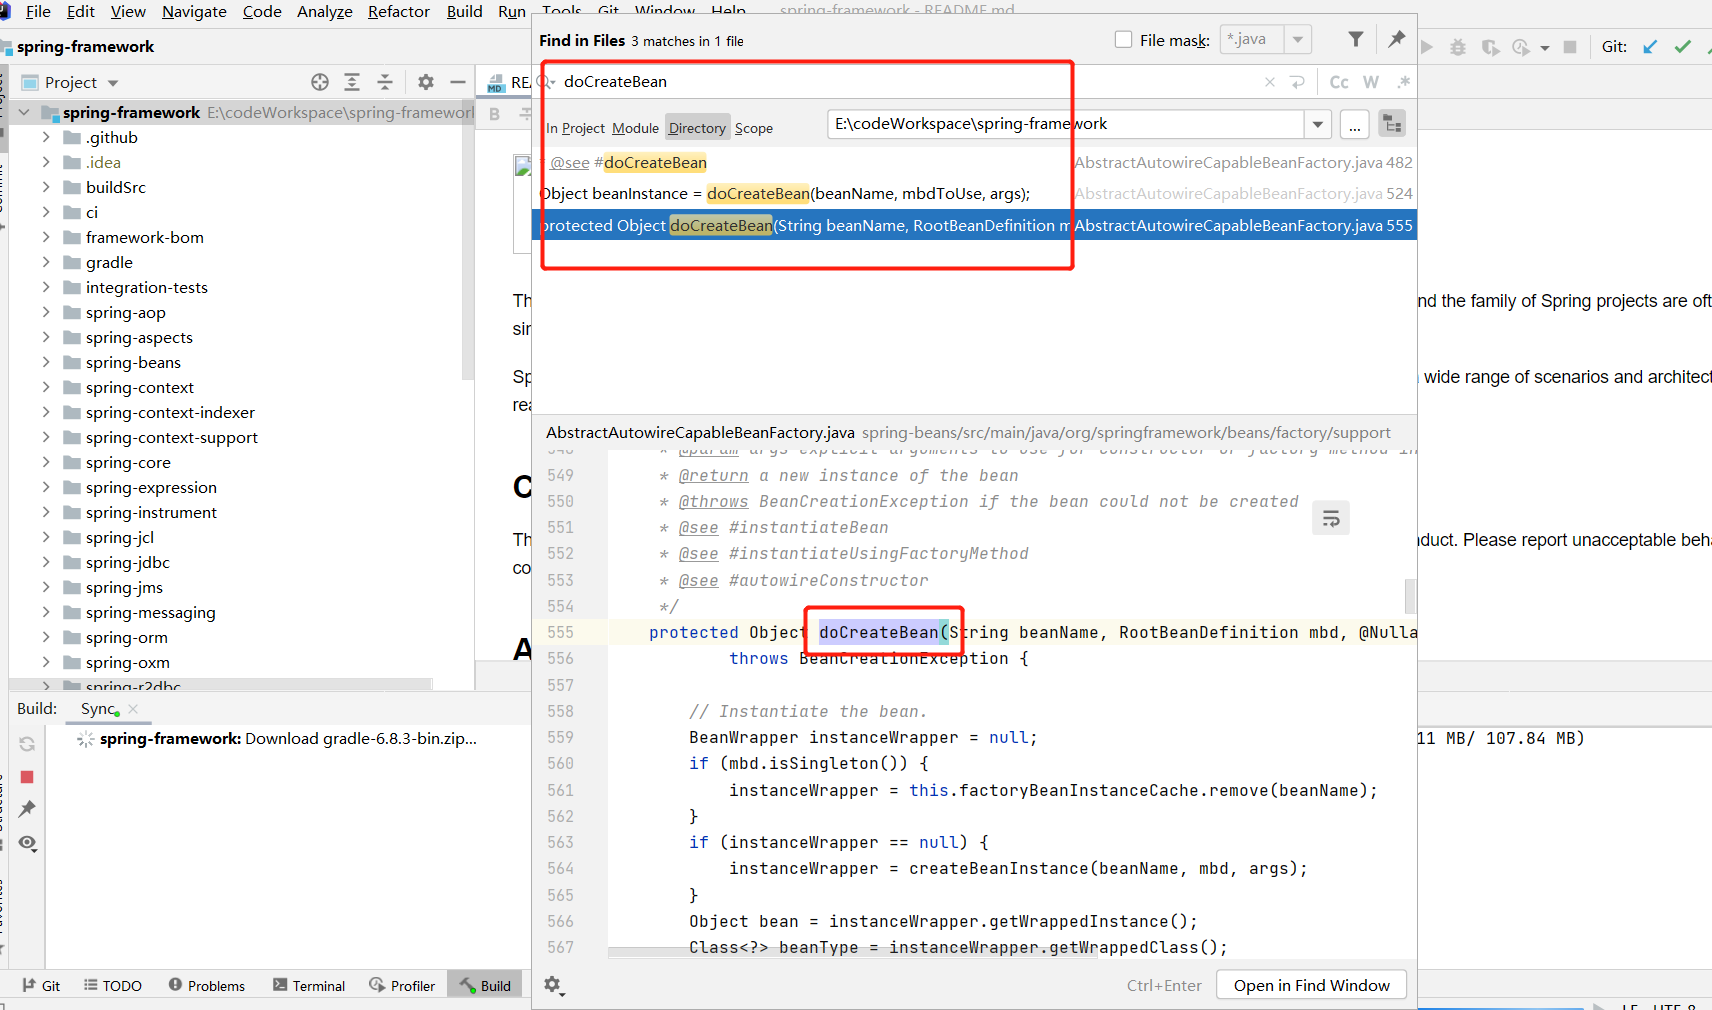This screenshot has width=1712, height=1010.
Task: Click Open in Find Window button
Action: coord(1311,985)
